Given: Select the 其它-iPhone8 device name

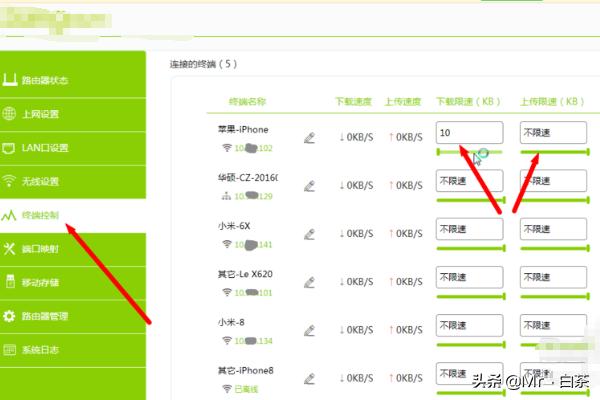Looking at the screenshot, I should click(246, 371).
